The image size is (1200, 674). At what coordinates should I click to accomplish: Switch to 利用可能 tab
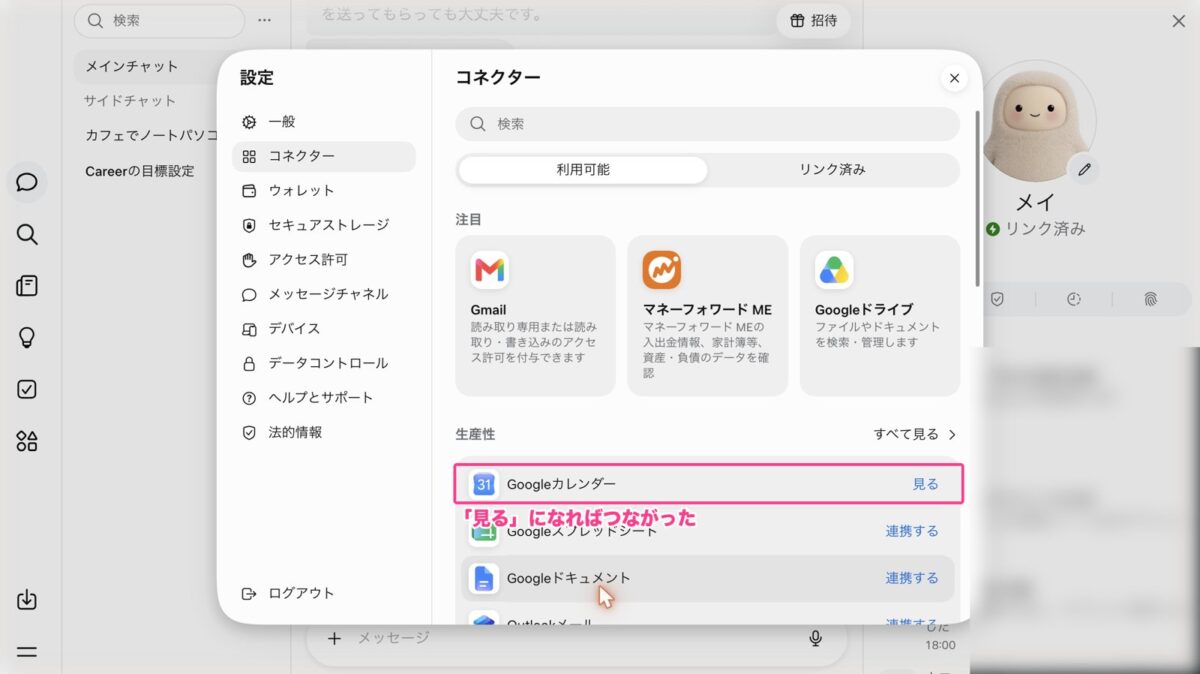coord(583,170)
